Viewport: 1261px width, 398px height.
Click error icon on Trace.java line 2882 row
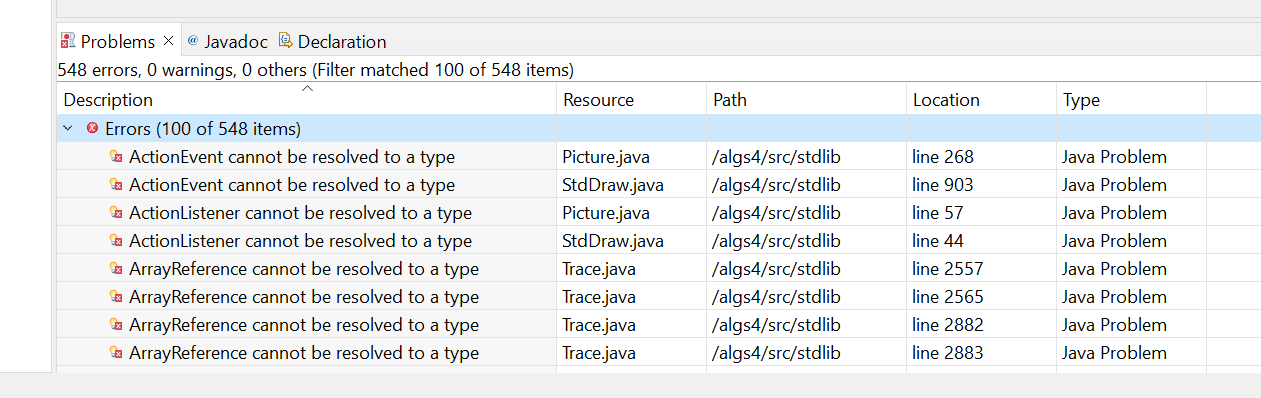pyautogui.click(x=116, y=325)
